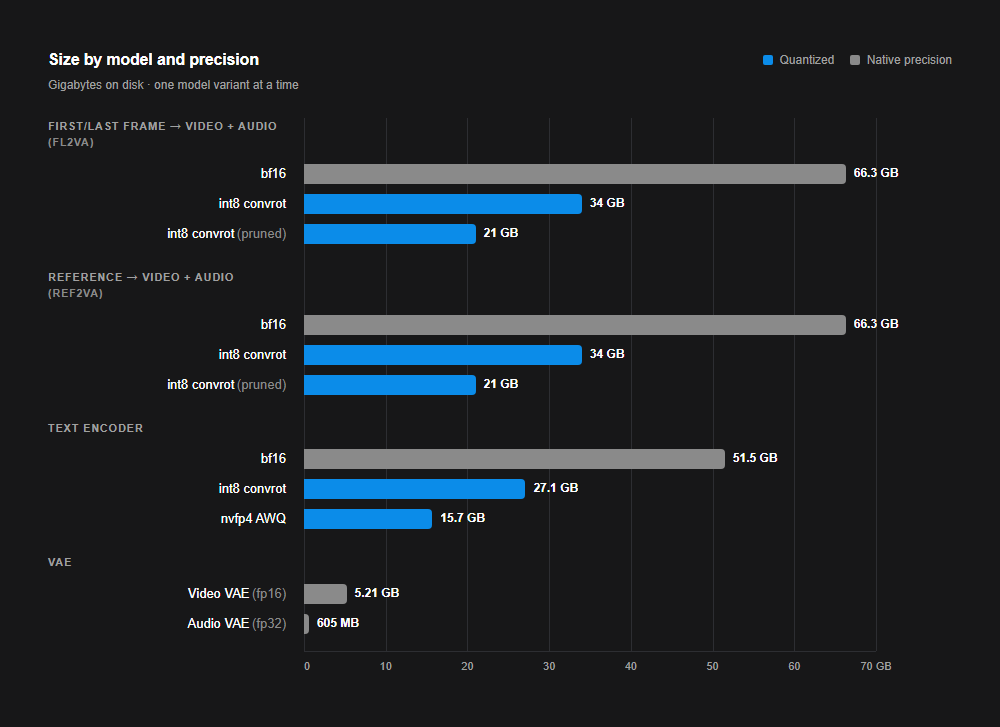Click the FL2VA 'int8 convrot (pruned)' label
Viewport: 1000px width, 727px height.
226,233
